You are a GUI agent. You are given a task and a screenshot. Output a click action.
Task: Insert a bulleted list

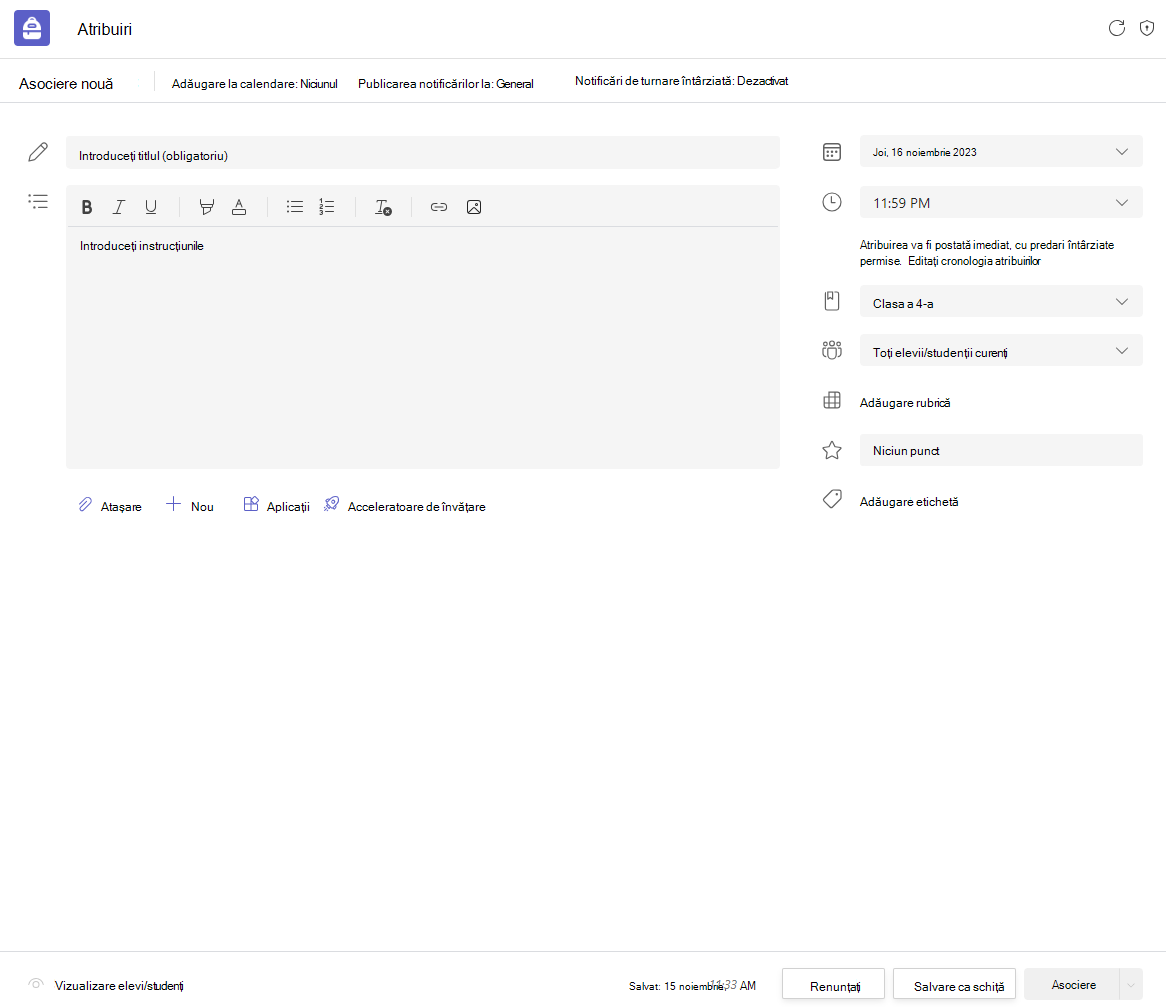294,207
